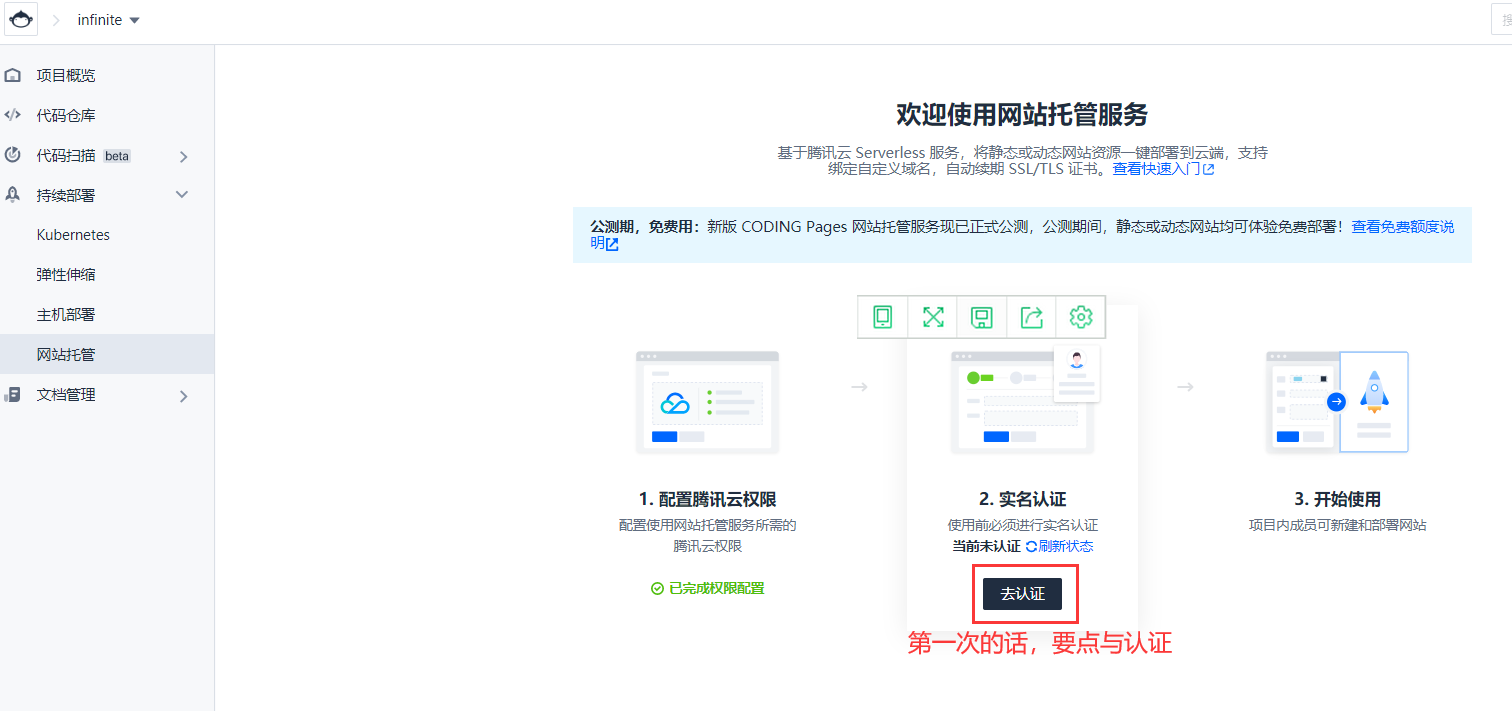Open the settings gear icon in the toolbar
Viewport: 1512px width, 711px height.
point(1079,317)
